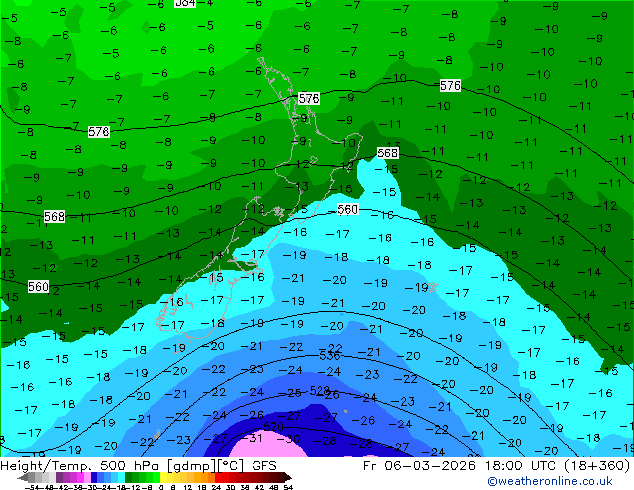
Task: Click the -25 temperature value next to 528
Action: click(x=291, y=393)
